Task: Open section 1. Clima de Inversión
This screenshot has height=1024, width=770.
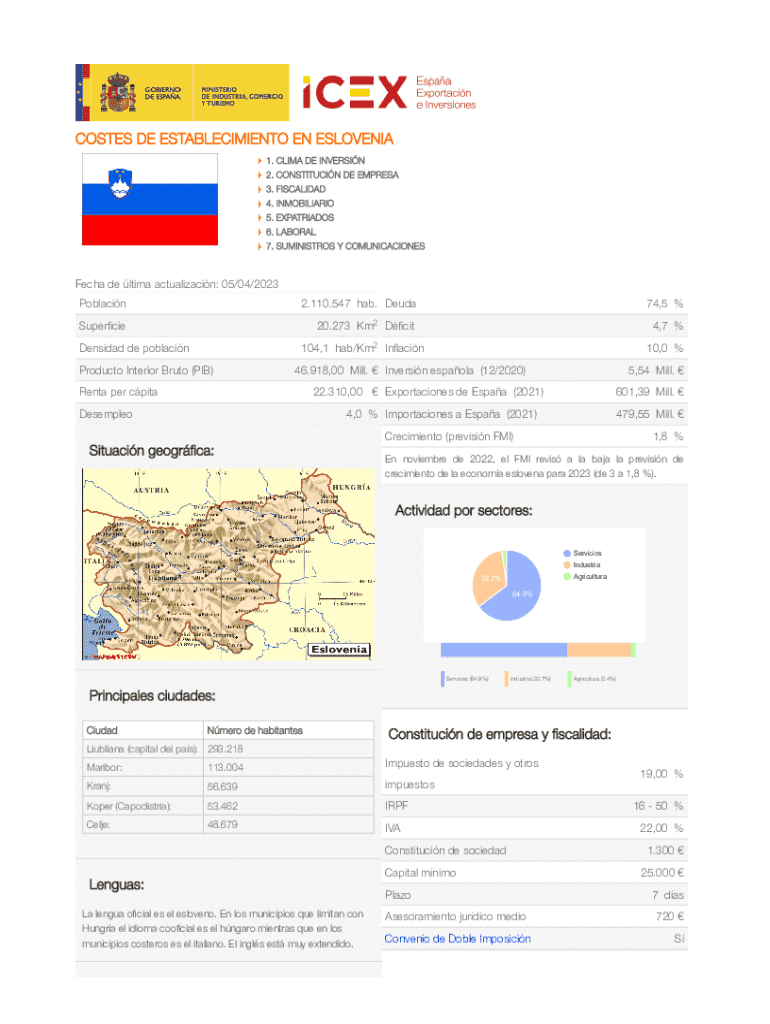Action: (315, 160)
